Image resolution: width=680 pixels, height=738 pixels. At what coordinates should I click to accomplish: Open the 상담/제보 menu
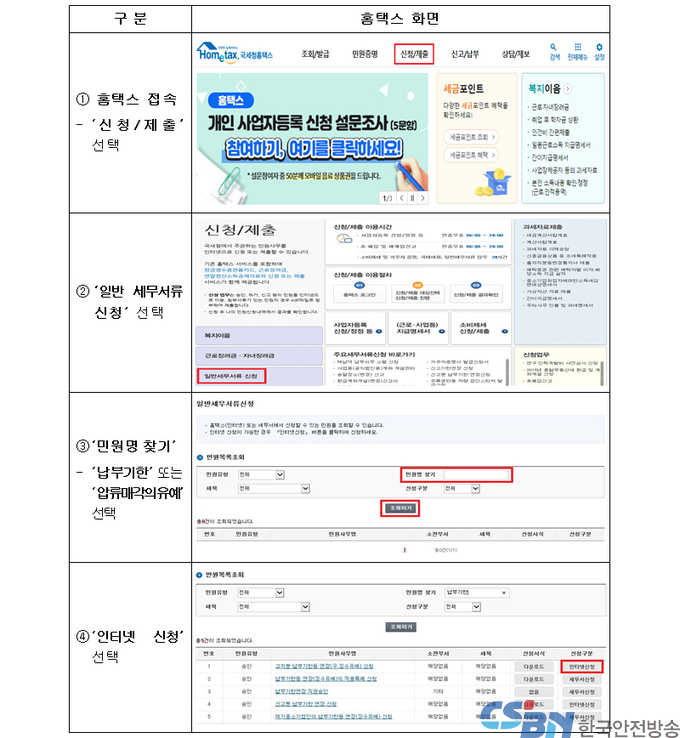click(516, 54)
